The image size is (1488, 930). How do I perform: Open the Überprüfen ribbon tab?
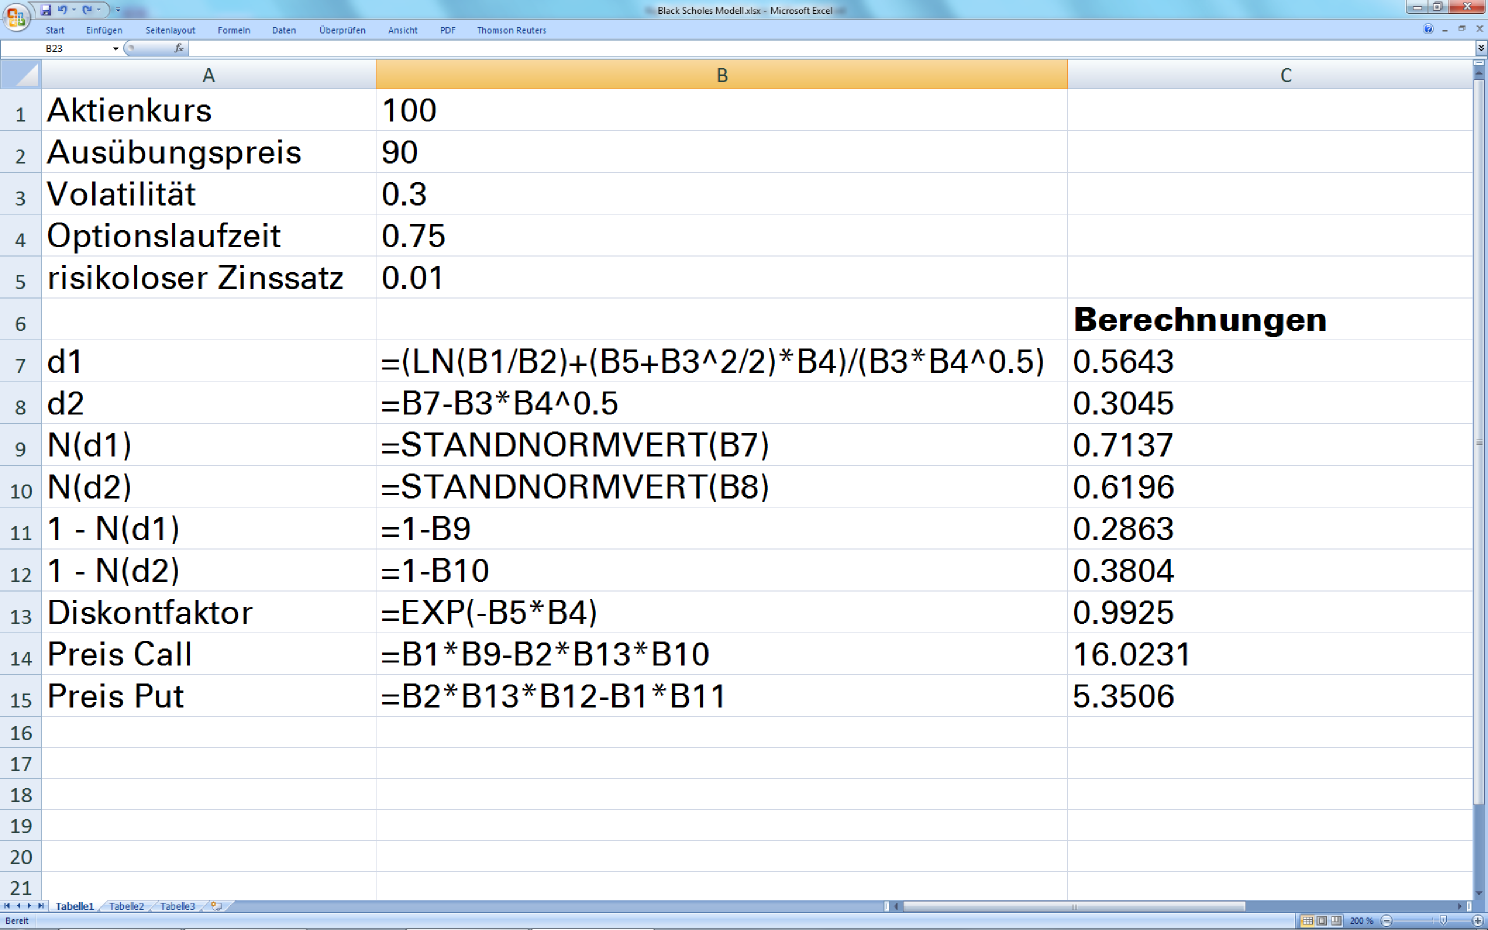coord(342,30)
